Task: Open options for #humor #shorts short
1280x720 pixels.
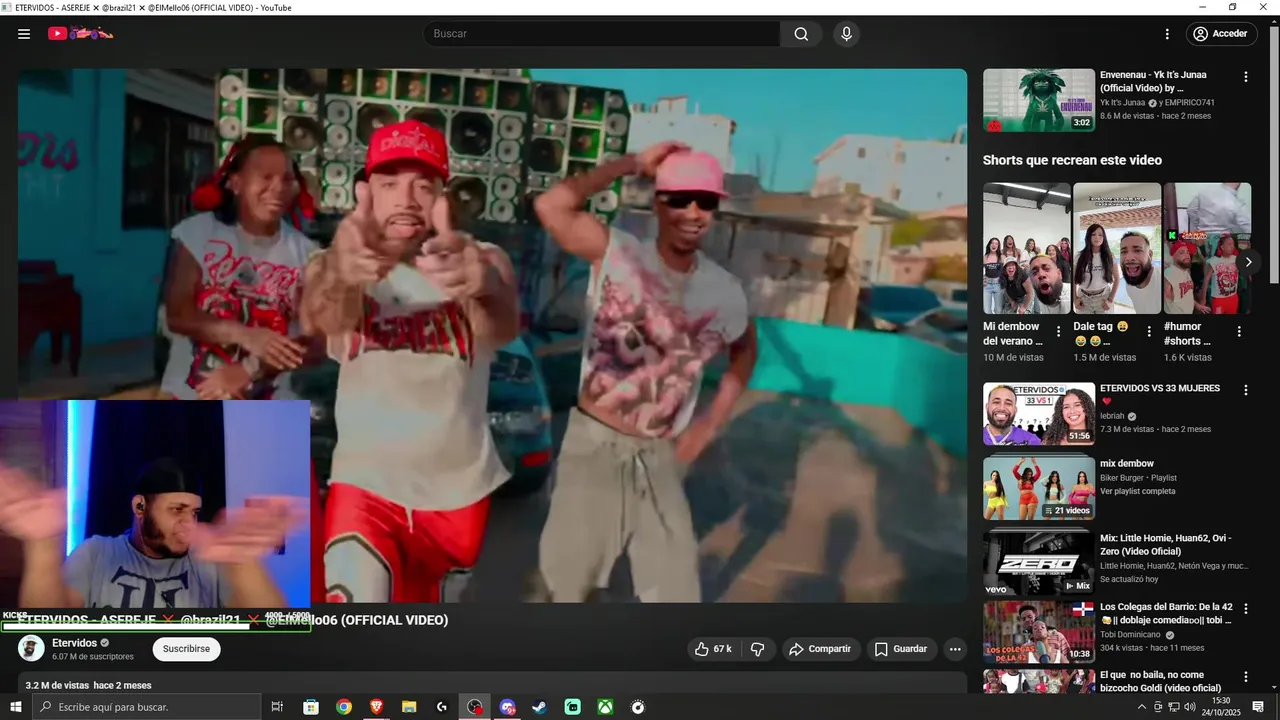Action: point(1239,332)
